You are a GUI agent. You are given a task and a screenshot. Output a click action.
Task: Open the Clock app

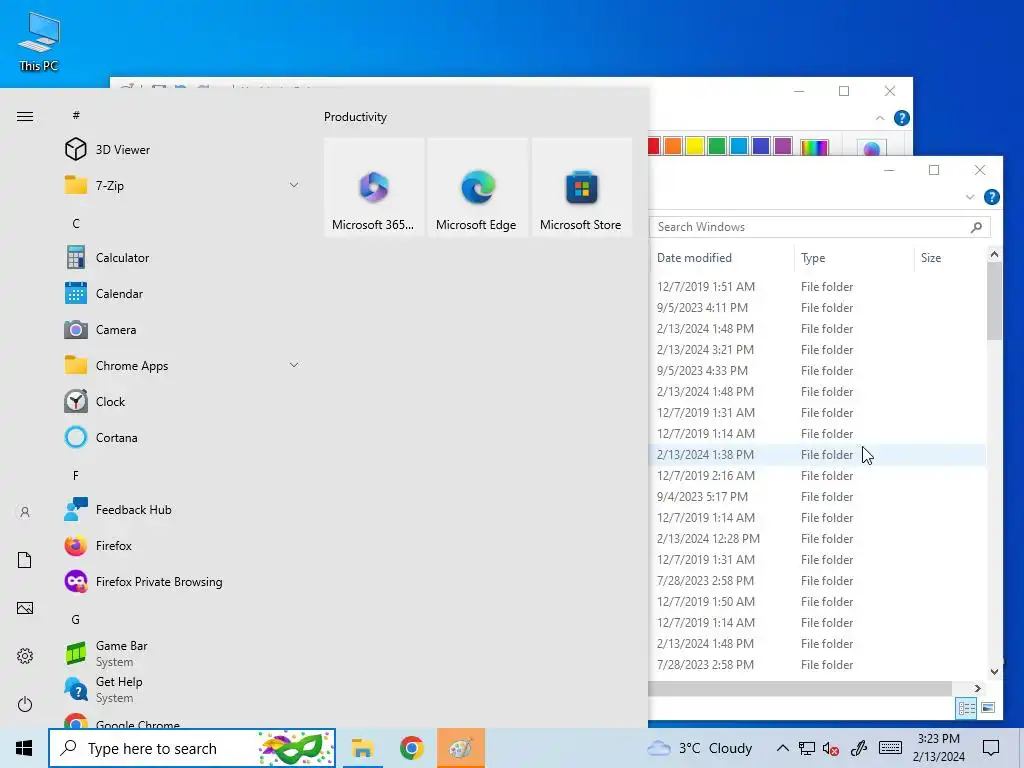pyautogui.click(x=183, y=401)
